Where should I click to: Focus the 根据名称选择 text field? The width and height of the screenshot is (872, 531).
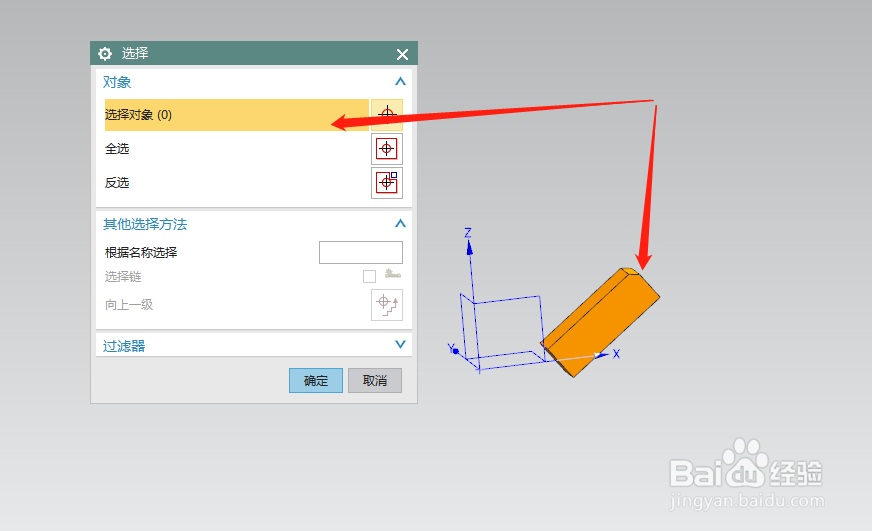(361, 252)
